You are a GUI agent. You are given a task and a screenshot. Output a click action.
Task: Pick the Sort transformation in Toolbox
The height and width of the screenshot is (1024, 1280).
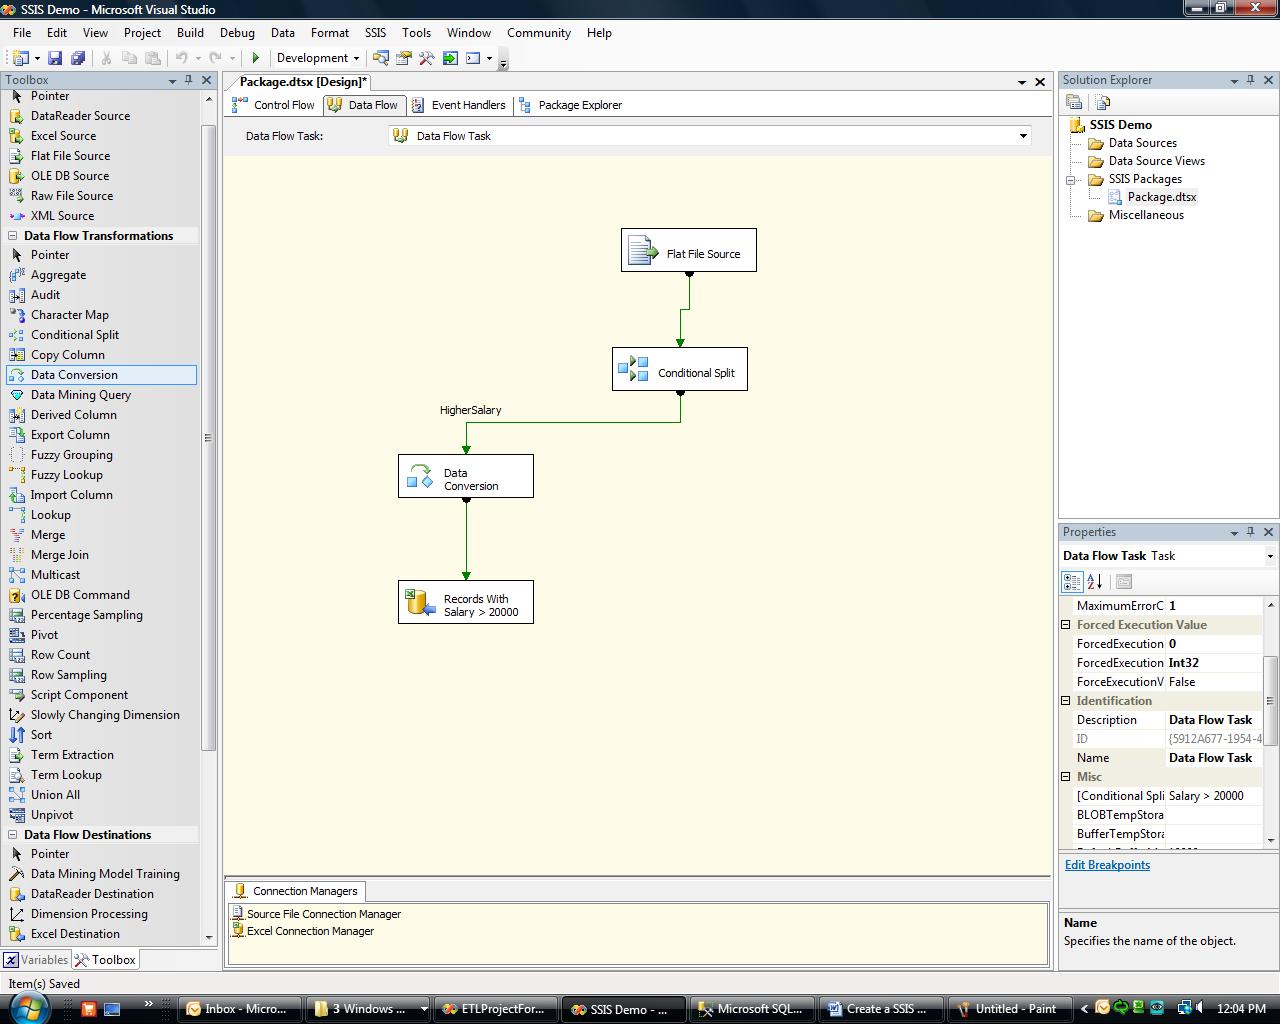[41, 735]
